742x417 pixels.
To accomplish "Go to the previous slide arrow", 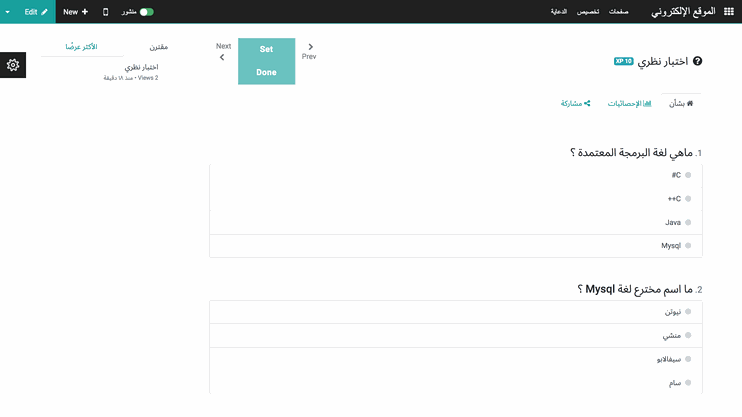I will [309, 51].
